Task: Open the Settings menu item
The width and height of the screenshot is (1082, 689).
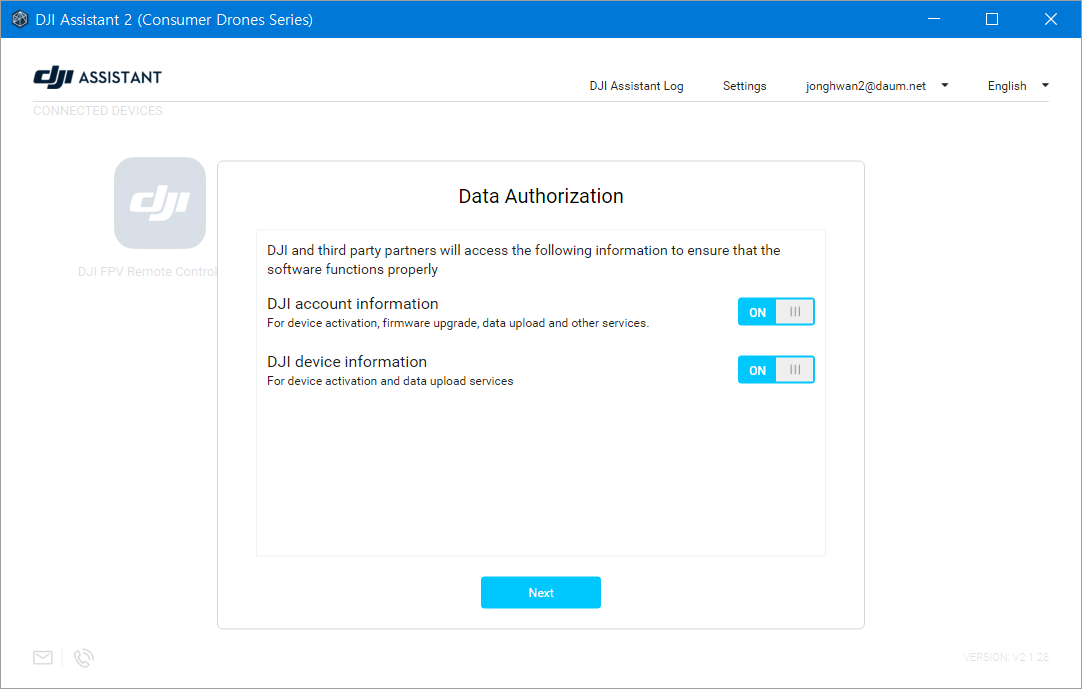Action: coord(745,86)
